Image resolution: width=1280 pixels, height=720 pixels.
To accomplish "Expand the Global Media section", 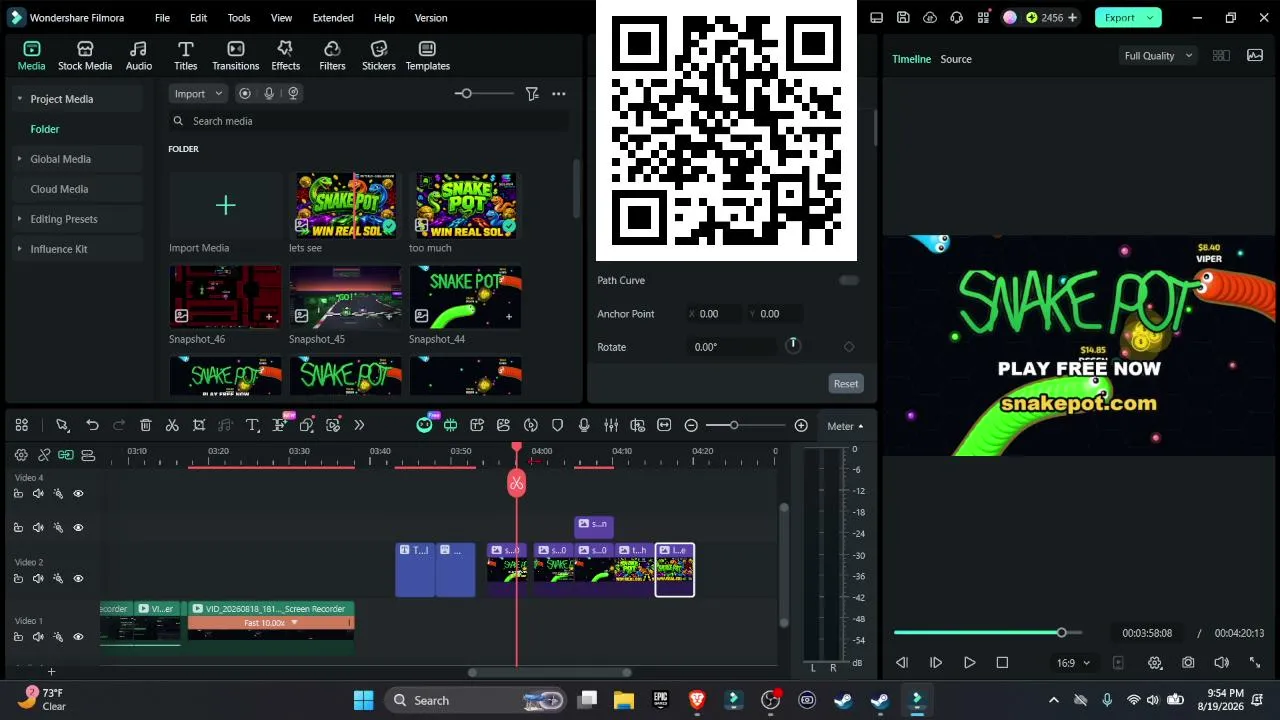I will pos(19,159).
